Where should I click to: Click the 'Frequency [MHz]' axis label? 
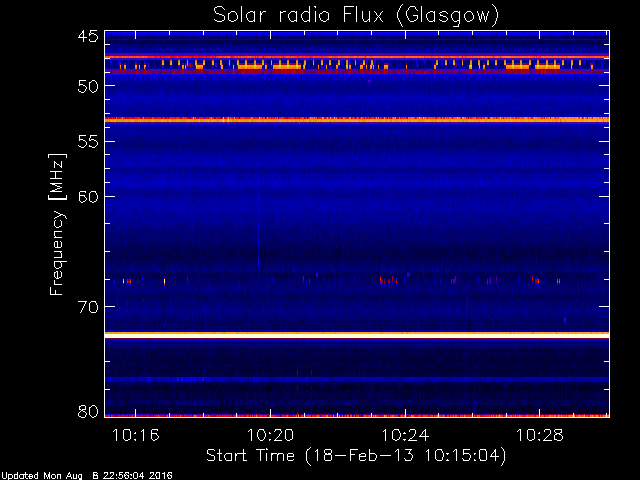point(57,224)
